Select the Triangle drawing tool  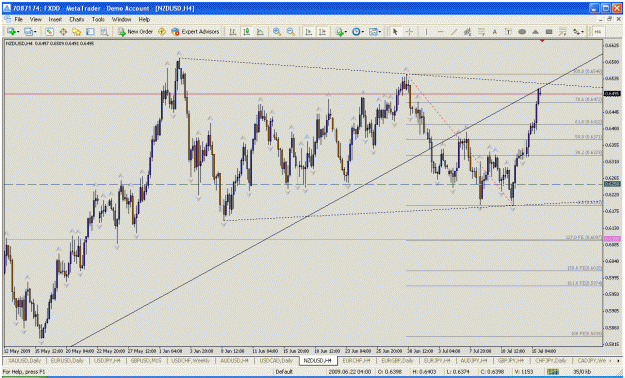535,32
